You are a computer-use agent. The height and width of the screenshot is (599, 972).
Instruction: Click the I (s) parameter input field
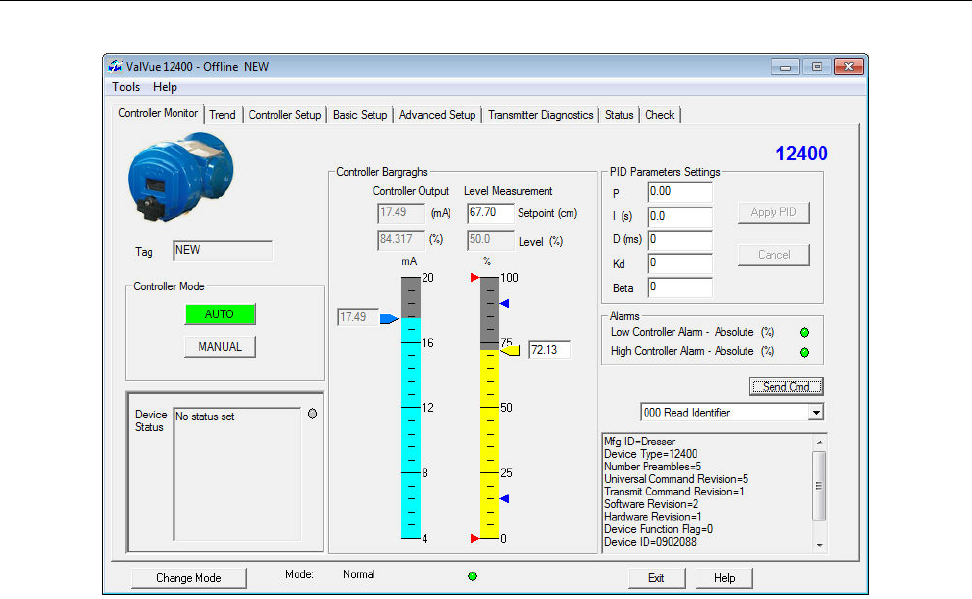coord(680,216)
